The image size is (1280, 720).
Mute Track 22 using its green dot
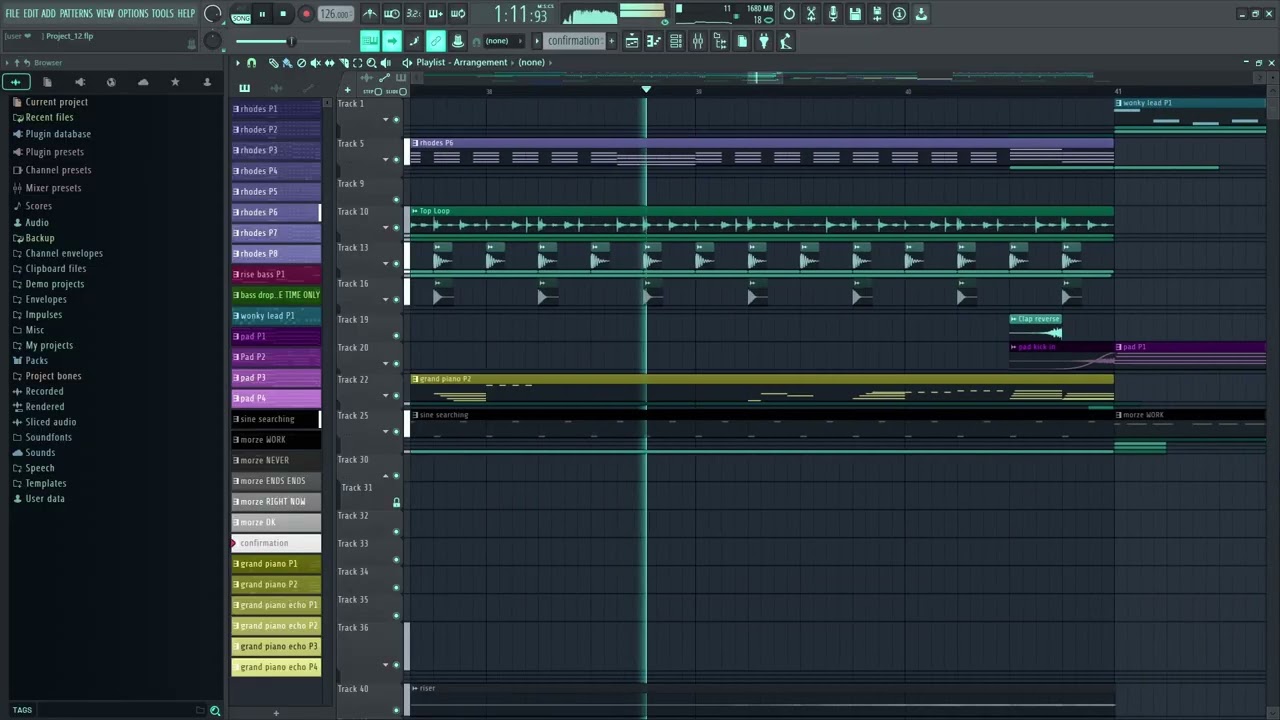[396, 396]
